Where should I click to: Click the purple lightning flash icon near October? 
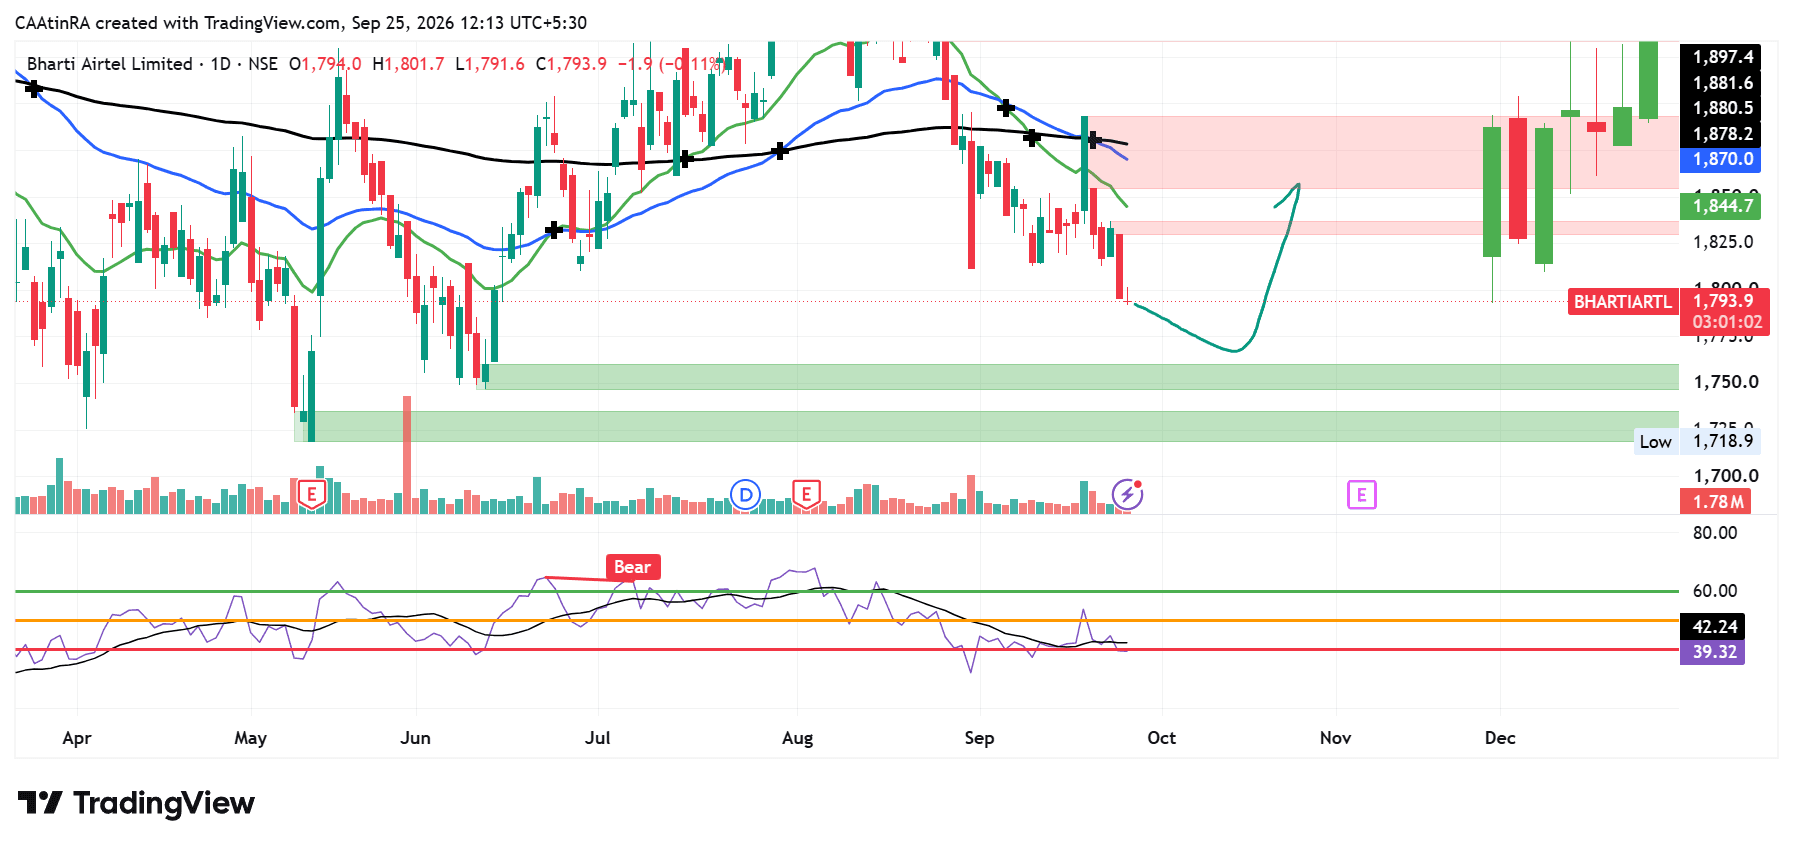[1127, 494]
